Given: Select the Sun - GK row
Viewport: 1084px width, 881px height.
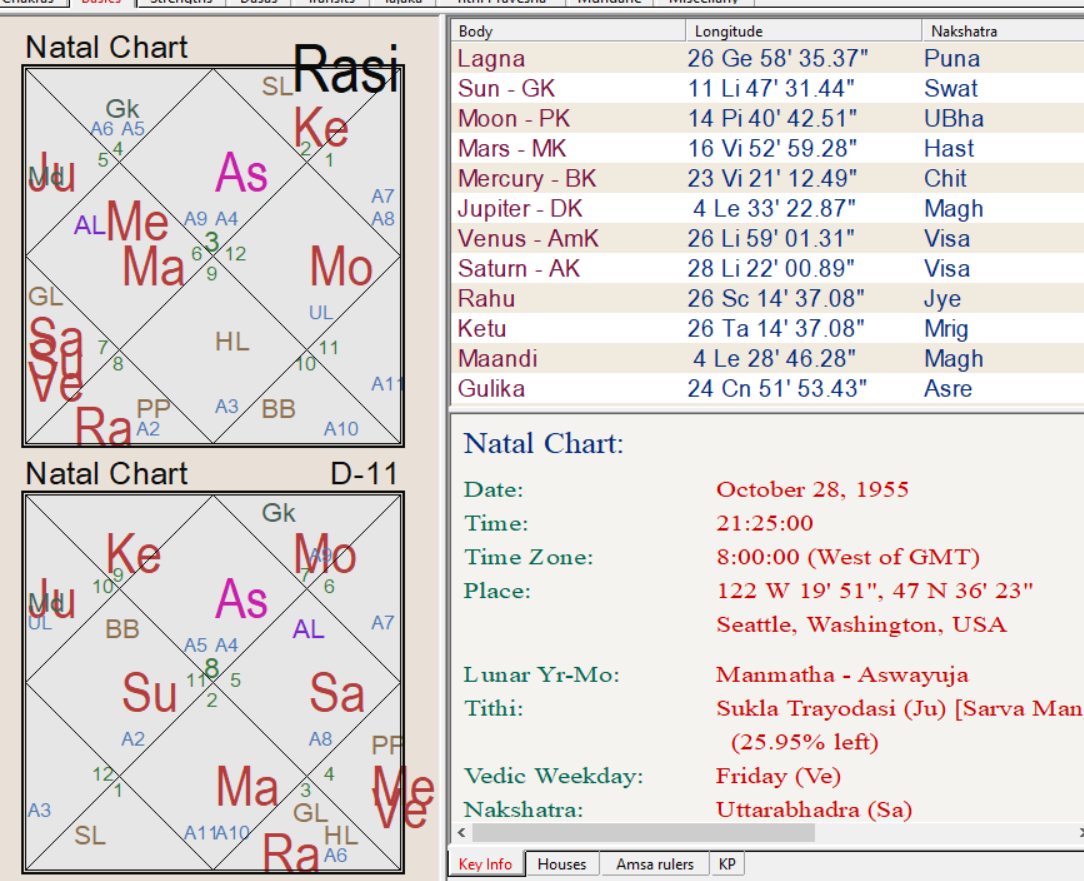Looking at the screenshot, I should 767,89.
